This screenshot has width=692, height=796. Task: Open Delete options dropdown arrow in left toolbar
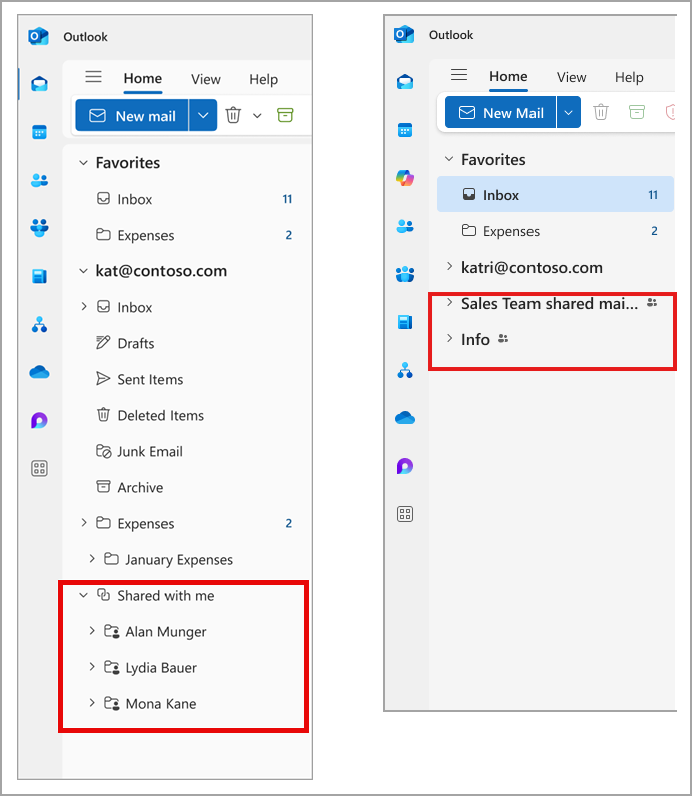(x=257, y=116)
